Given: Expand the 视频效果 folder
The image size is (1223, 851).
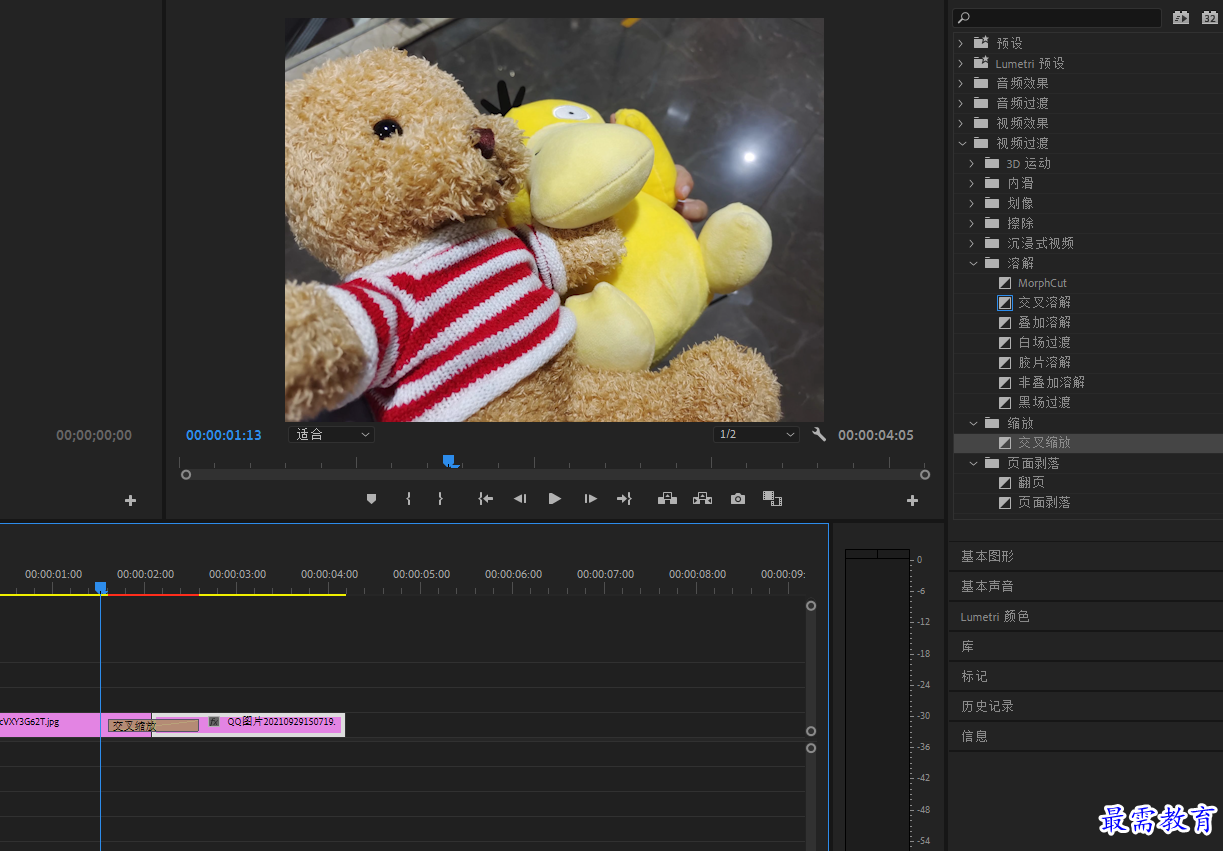Looking at the screenshot, I should point(961,123).
